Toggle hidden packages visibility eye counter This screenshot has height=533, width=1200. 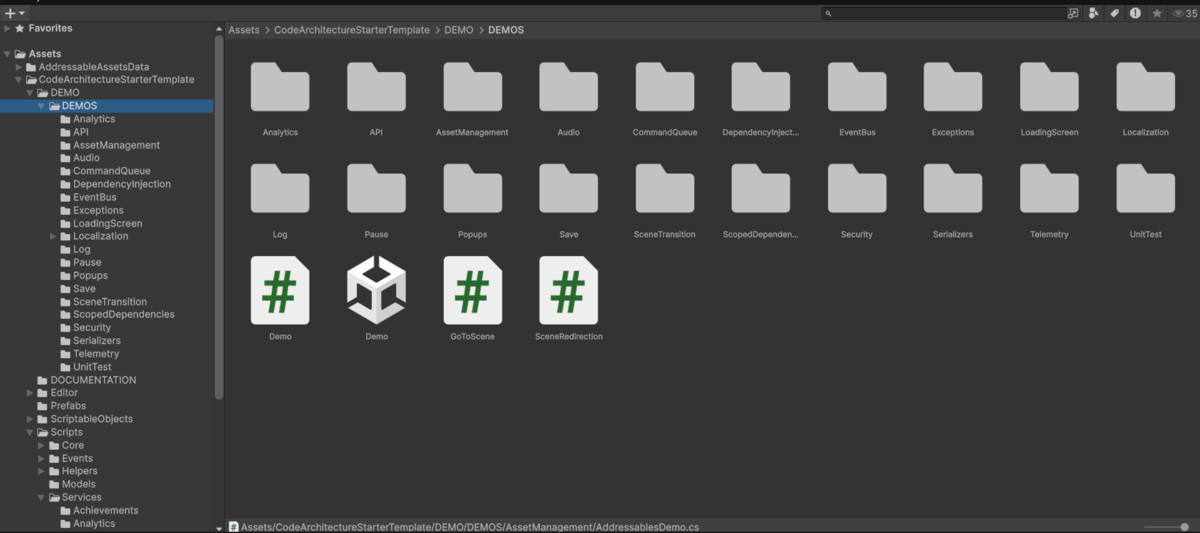tap(1183, 13)
